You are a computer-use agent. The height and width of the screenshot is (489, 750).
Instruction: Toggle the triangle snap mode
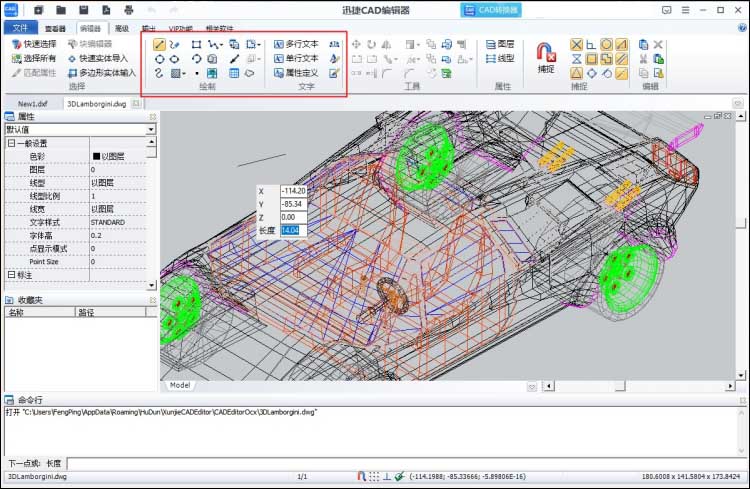576,73
